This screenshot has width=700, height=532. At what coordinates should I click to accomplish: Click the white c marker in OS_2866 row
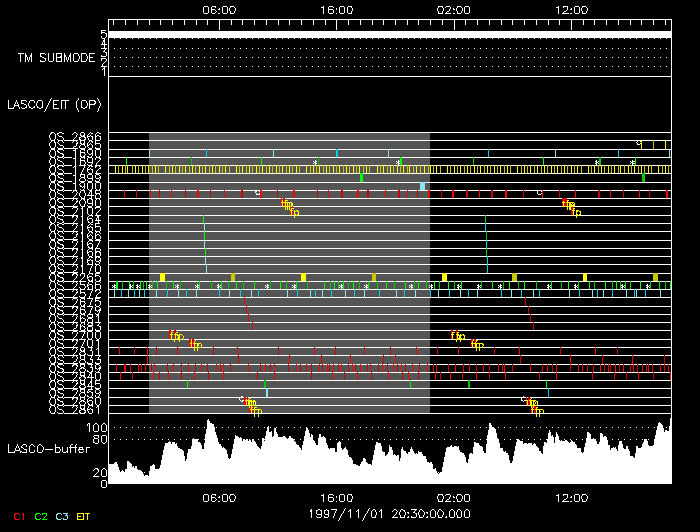(x=639, y=143)
